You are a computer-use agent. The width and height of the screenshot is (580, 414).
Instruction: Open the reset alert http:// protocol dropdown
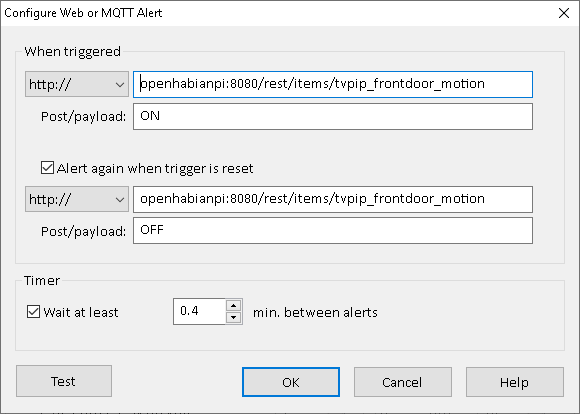coord(77,199)
